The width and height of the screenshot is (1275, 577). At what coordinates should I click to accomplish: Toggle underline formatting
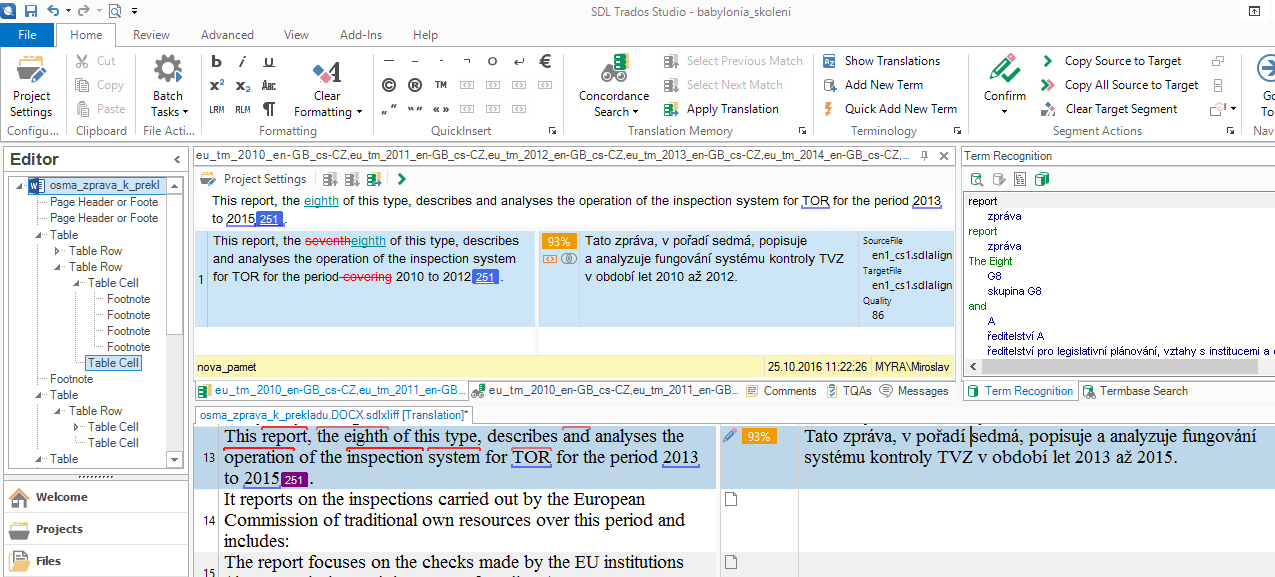pos(268,61)
